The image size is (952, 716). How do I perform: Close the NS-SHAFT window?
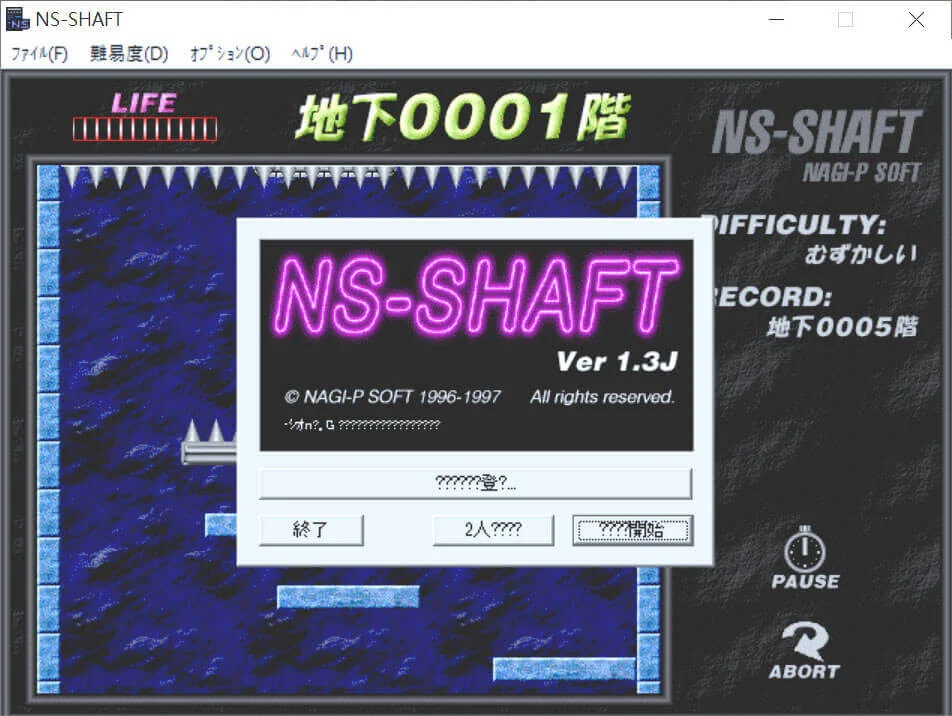click(916, 19)
